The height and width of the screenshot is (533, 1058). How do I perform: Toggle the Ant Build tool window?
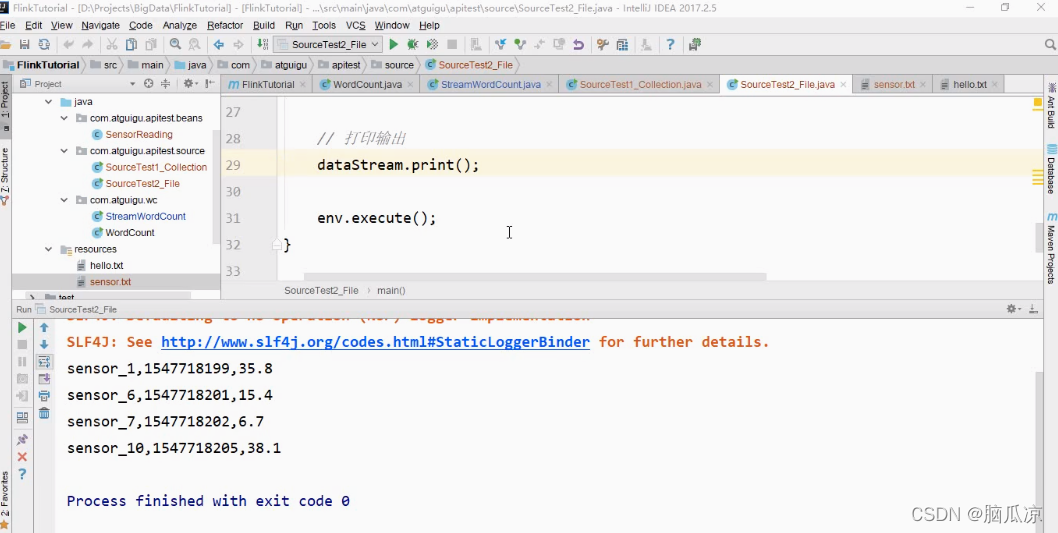[1051, 107]
